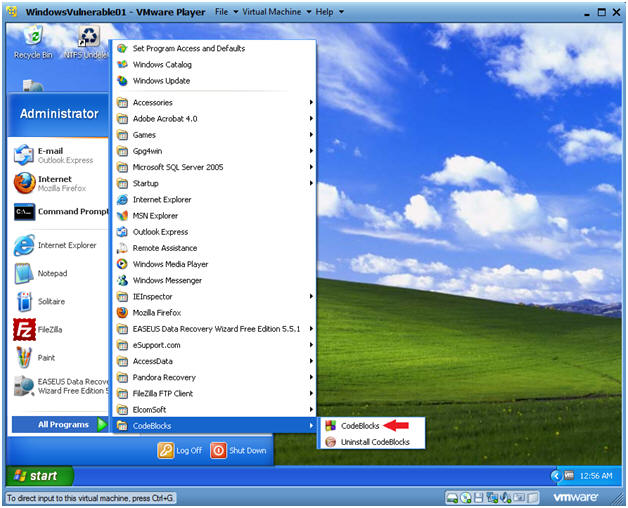The image size is (628, 508).
Task: Expand Microsoft SQL Server 2005 arrow
Action: coord(311,167)
